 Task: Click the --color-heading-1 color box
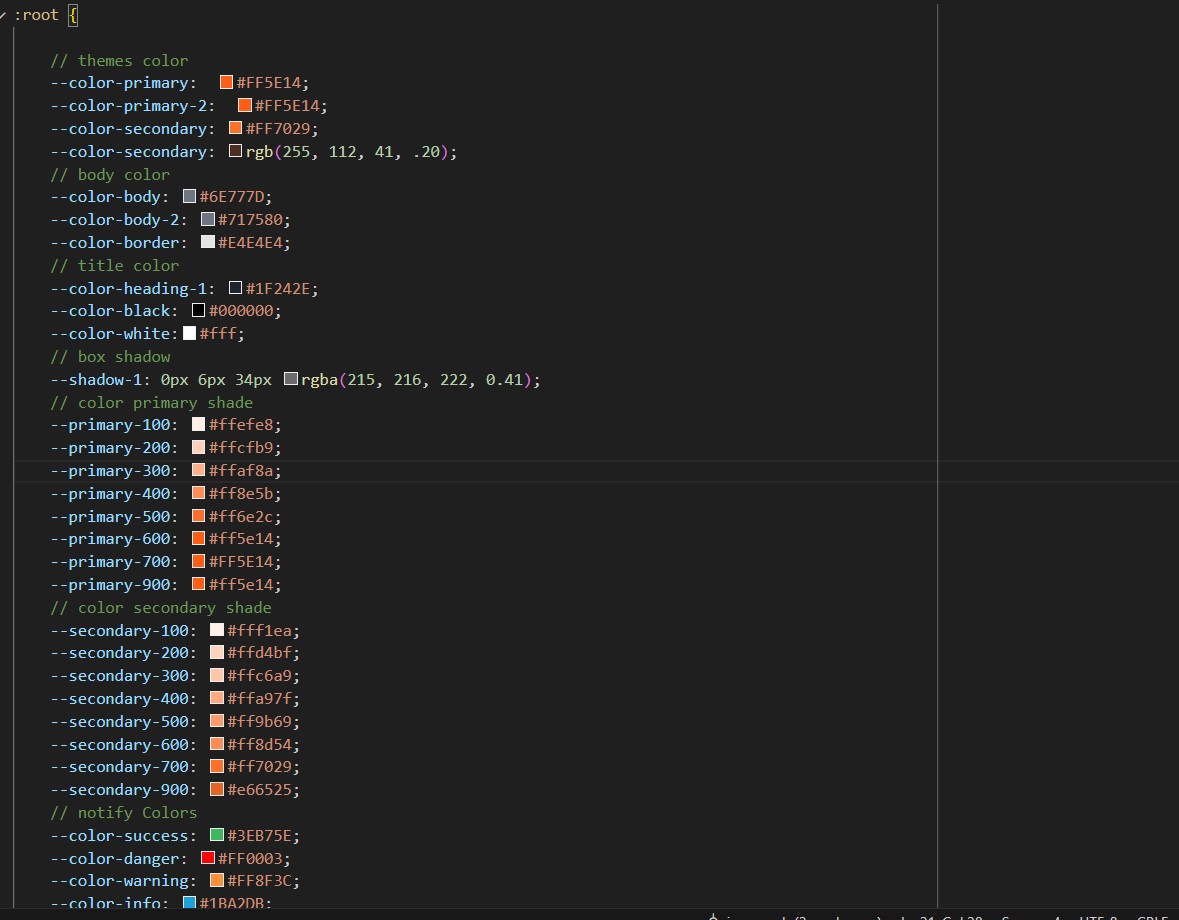236,287
